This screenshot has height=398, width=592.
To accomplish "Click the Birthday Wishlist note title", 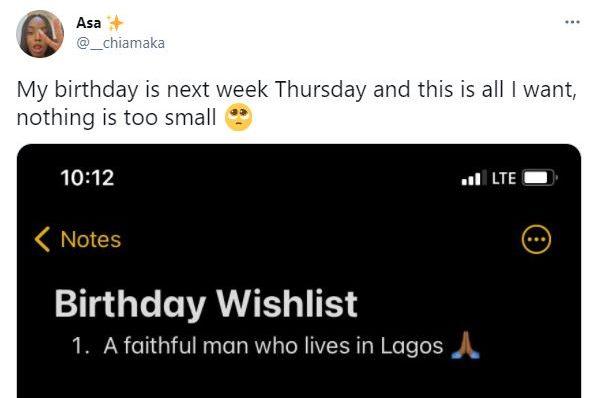I will click(206, 304).
